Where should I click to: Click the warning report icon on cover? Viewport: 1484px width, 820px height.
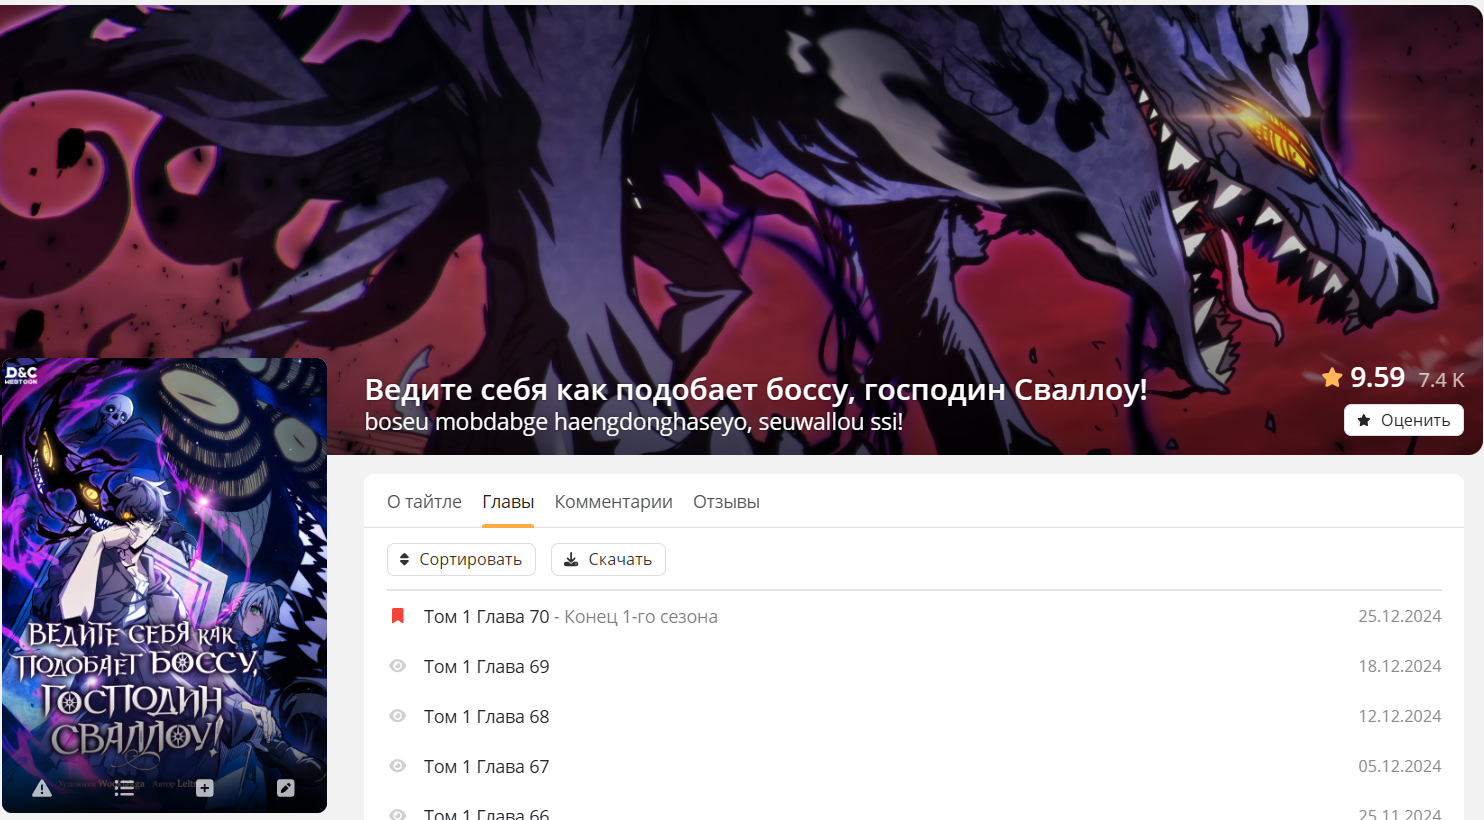click(x=42, y=788)
